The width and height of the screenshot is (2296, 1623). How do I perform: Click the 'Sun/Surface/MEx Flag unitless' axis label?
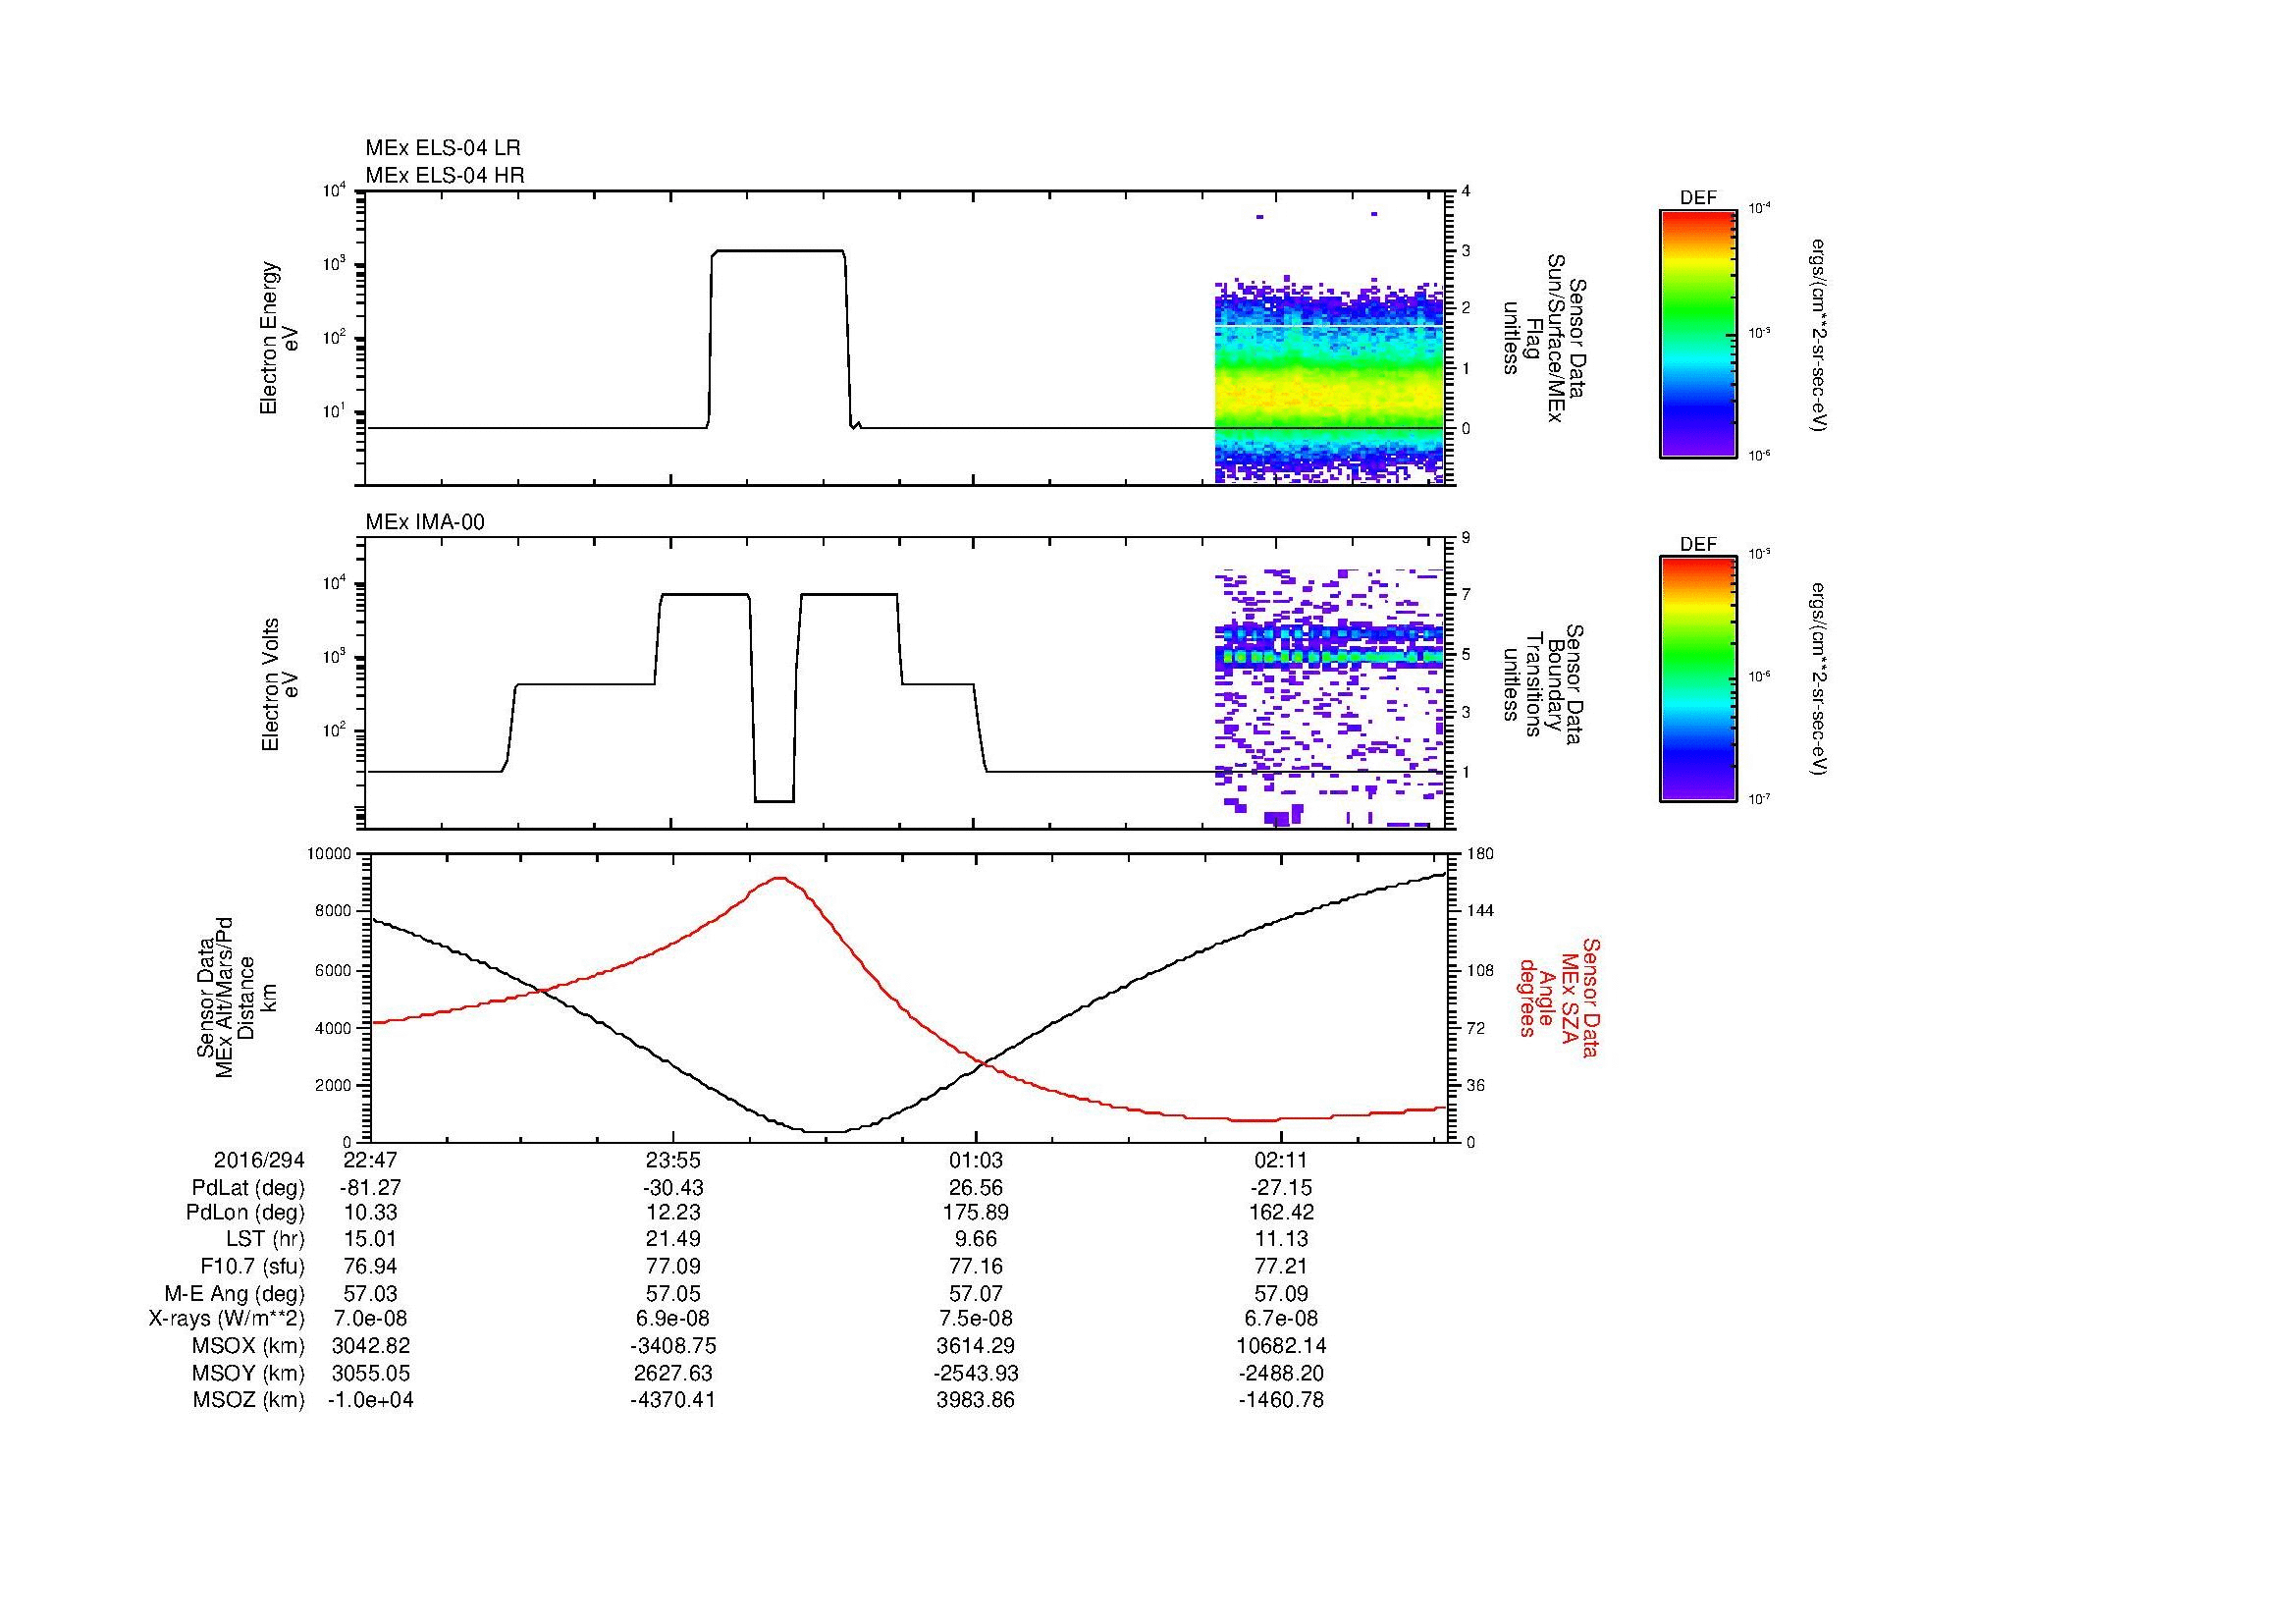tap(1543, 338)
